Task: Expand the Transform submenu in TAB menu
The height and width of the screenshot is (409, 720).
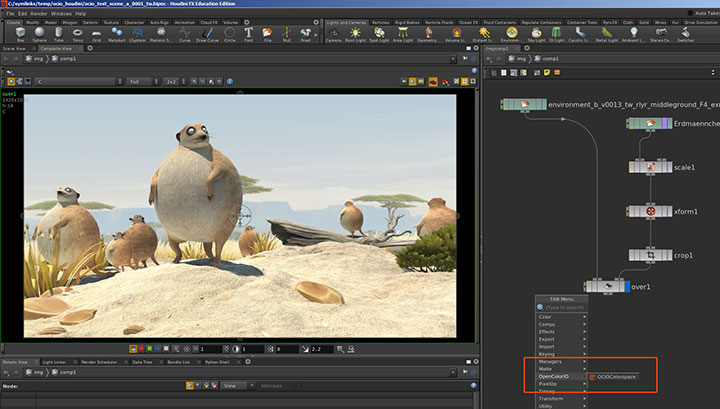Action: click(562, 398)
